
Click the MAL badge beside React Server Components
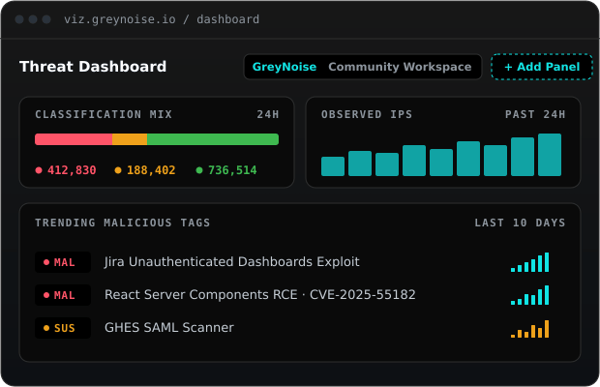pyautogui.click(x=63, y=295)
